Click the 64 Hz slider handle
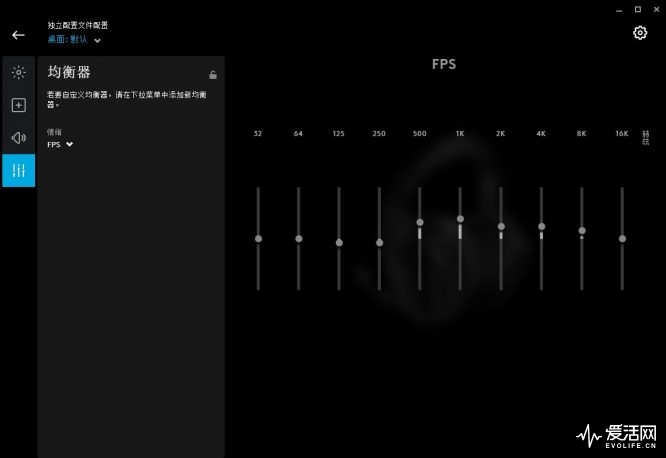 (299, 239)
